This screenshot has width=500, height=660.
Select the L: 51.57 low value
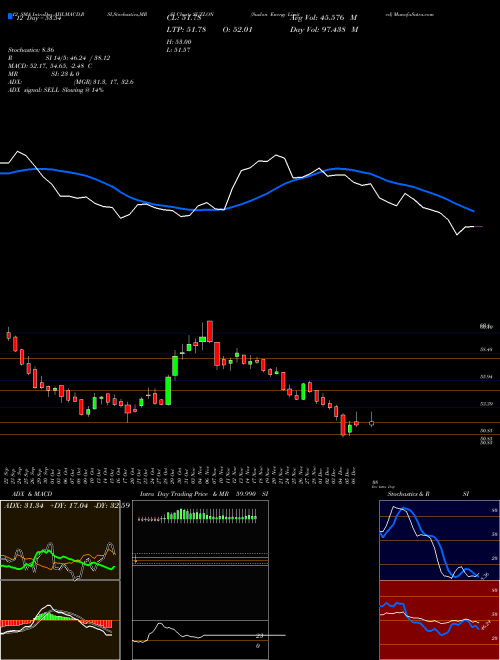click(179, 50)
